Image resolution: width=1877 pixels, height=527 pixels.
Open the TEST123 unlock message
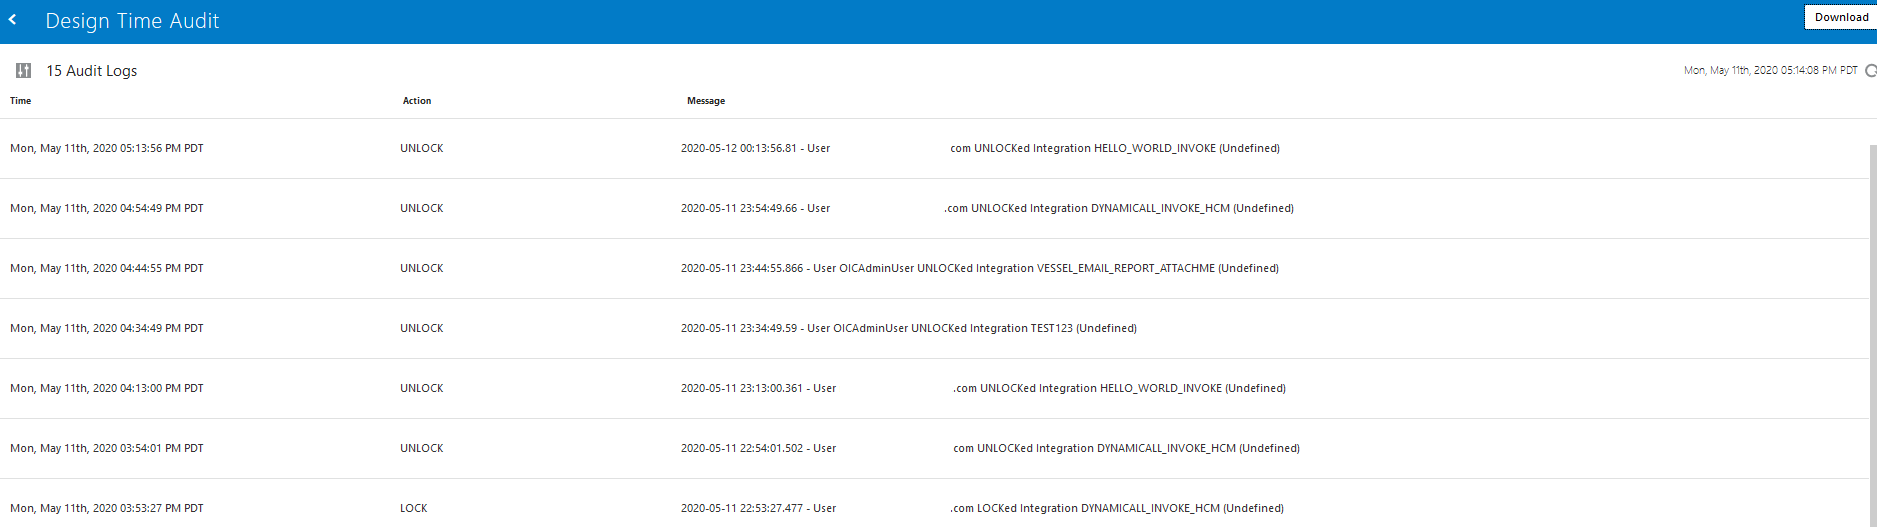coord(909,328)
